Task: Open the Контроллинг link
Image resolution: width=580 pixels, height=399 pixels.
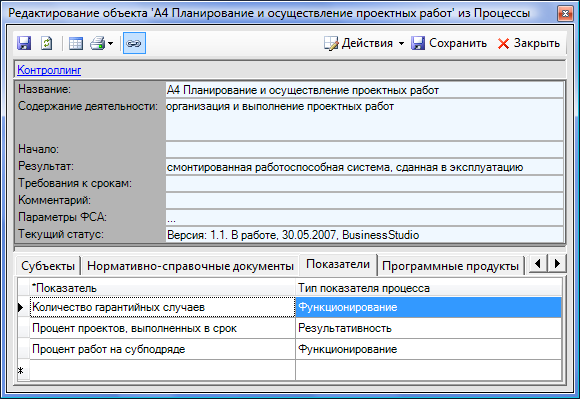Action: [x=49, y=70]
